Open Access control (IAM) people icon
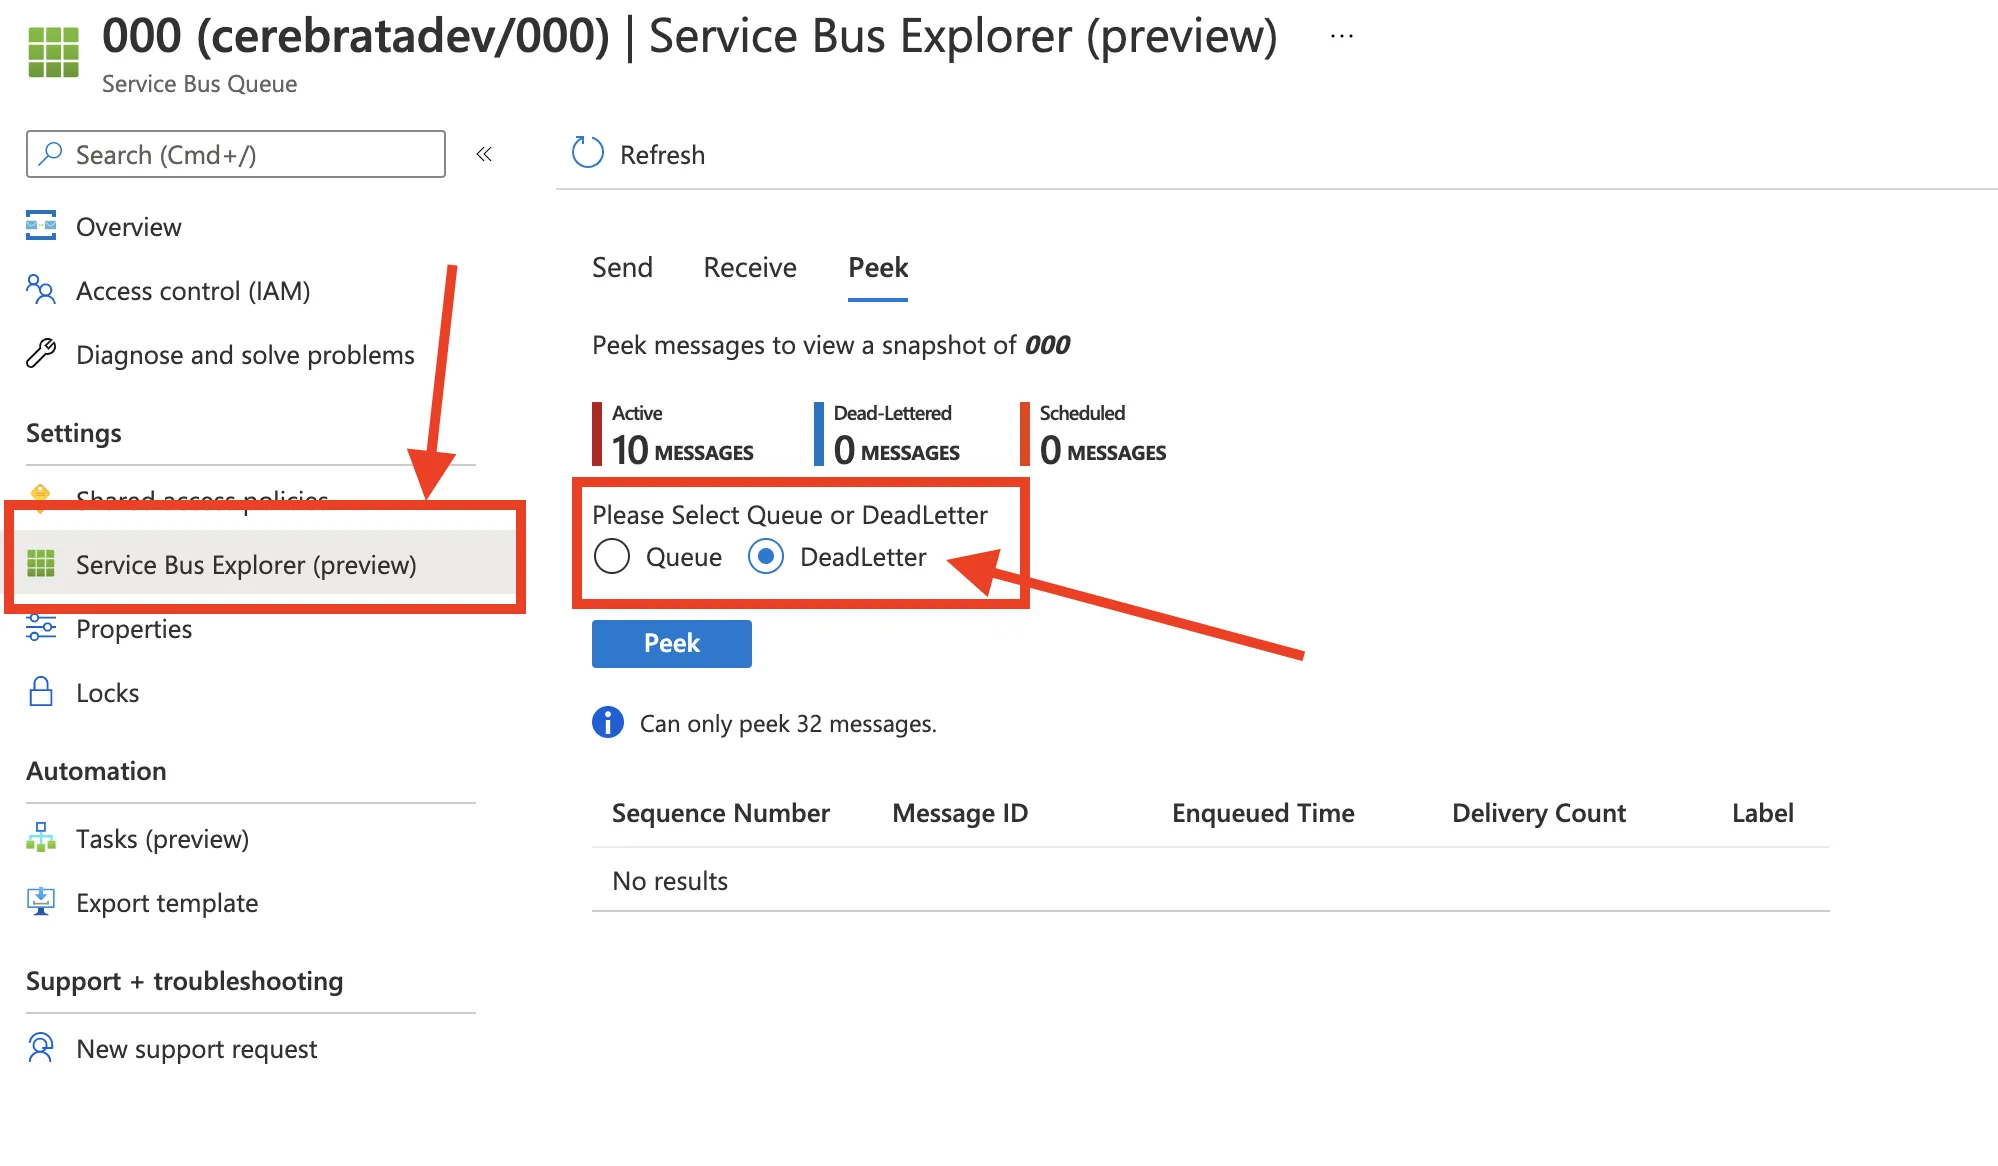 (41, 290)
